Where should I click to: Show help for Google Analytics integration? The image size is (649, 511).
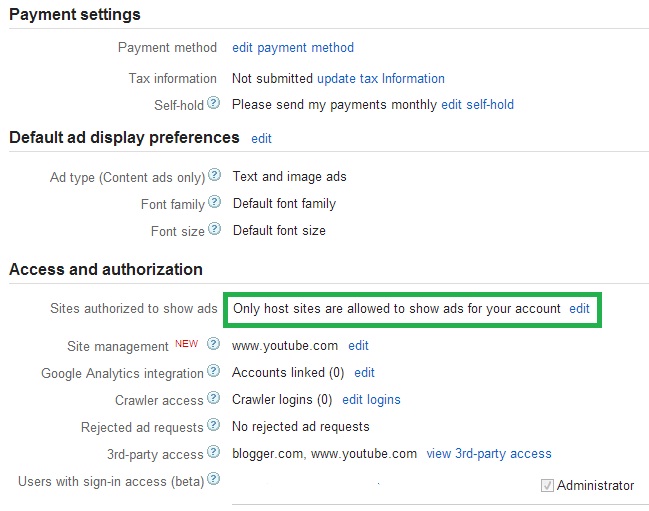213,372
